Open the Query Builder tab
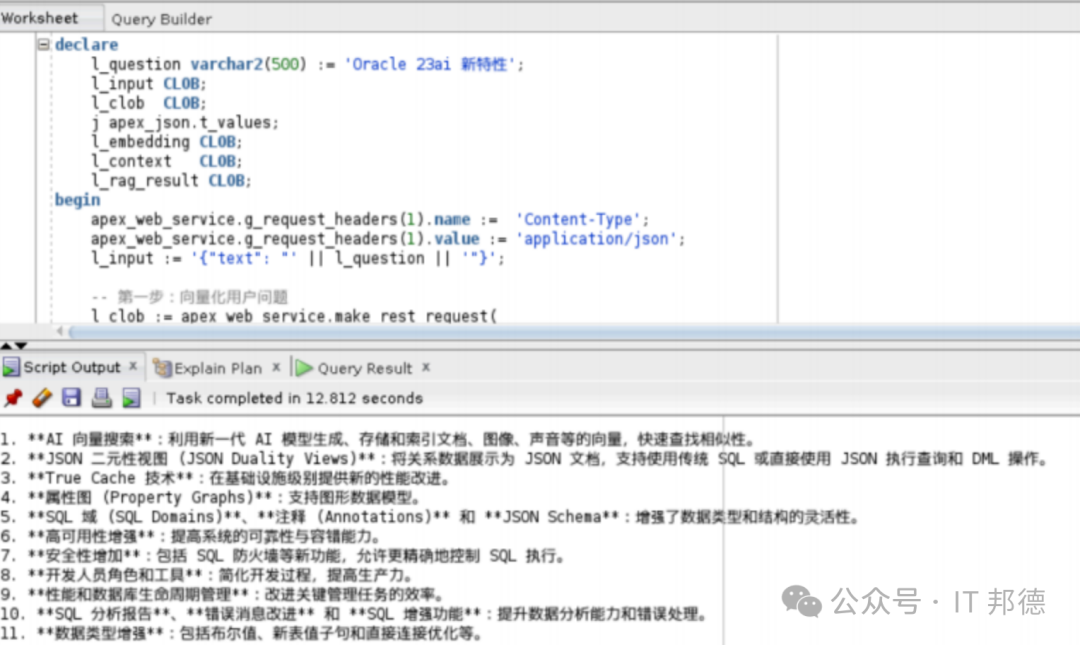 coord(161,19)
